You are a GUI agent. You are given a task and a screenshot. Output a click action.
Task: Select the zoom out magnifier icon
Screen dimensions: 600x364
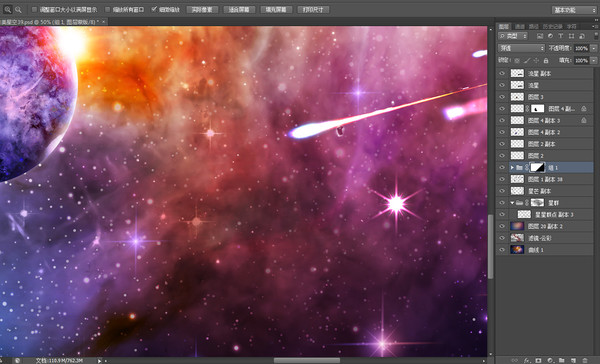pos(18,10)
